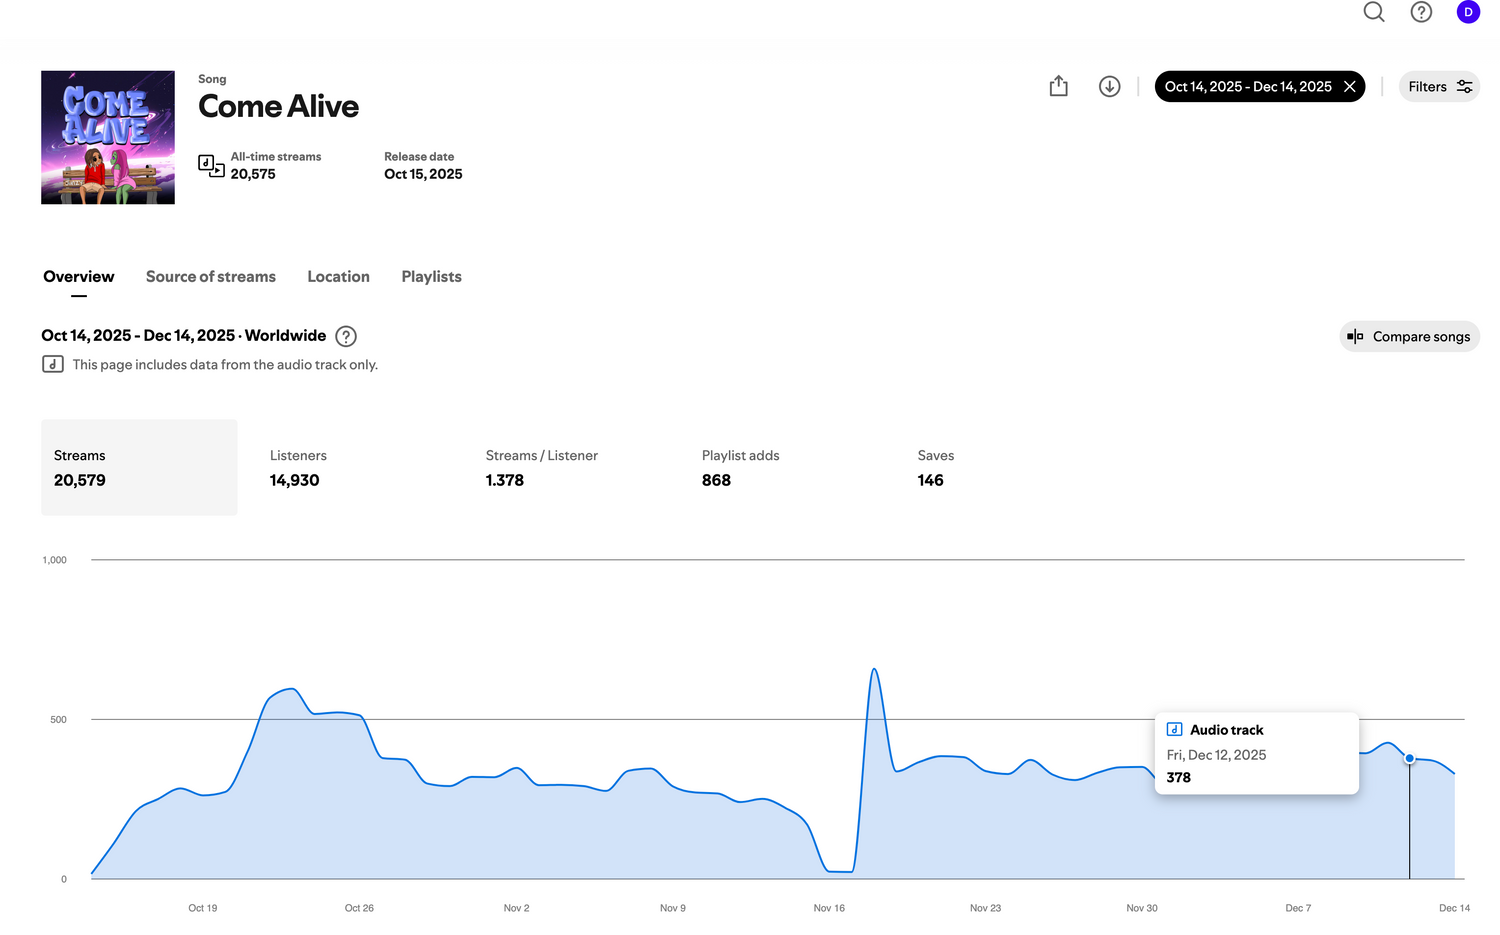1500x935 pixels.
Task: Click the download data icon
Action: [1109, 87]
